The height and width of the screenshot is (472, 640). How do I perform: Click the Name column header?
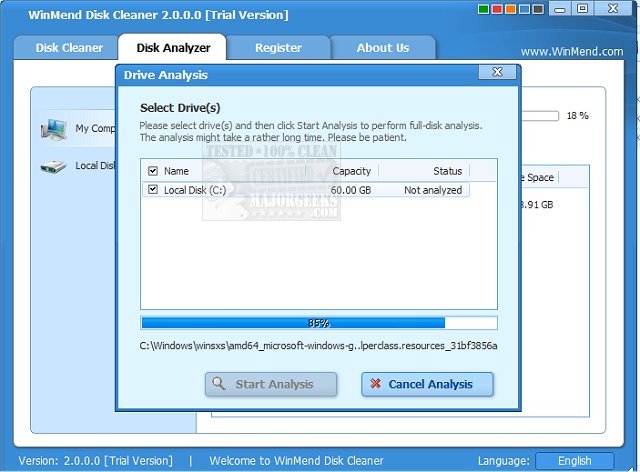[176, 171]
